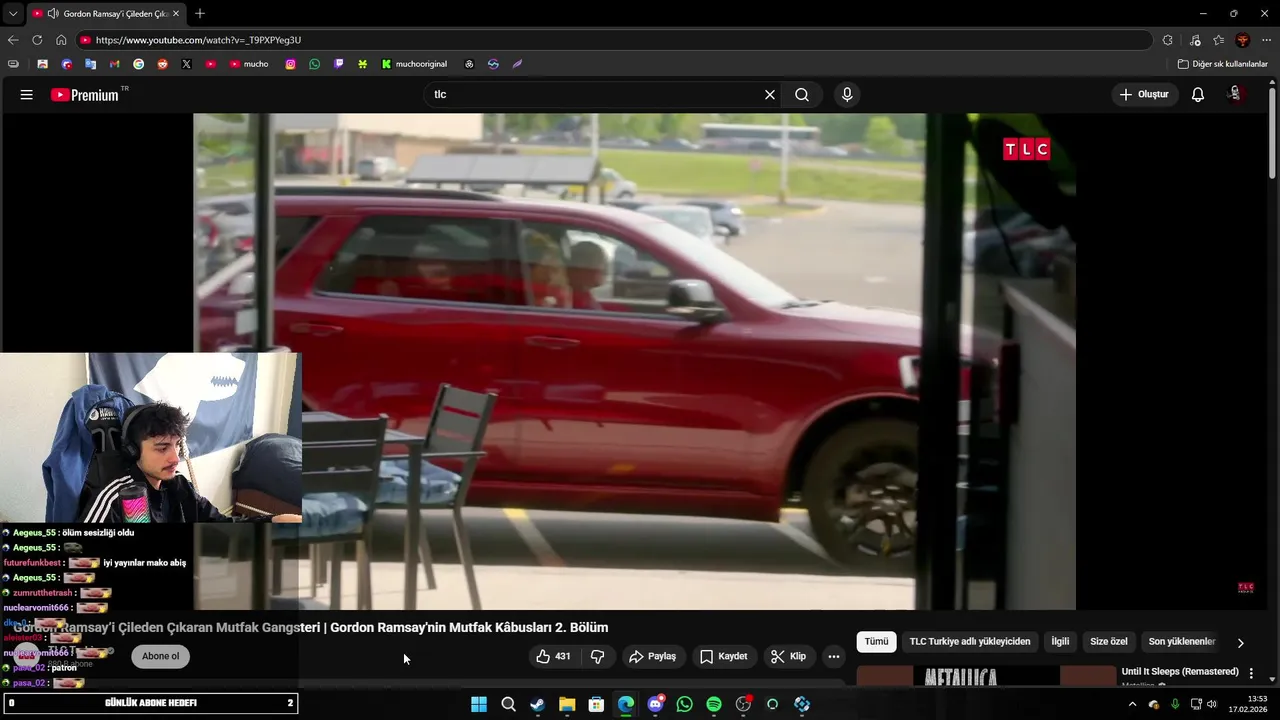Create a clip with Klip

pyautogui.click(x=788, y=657)
